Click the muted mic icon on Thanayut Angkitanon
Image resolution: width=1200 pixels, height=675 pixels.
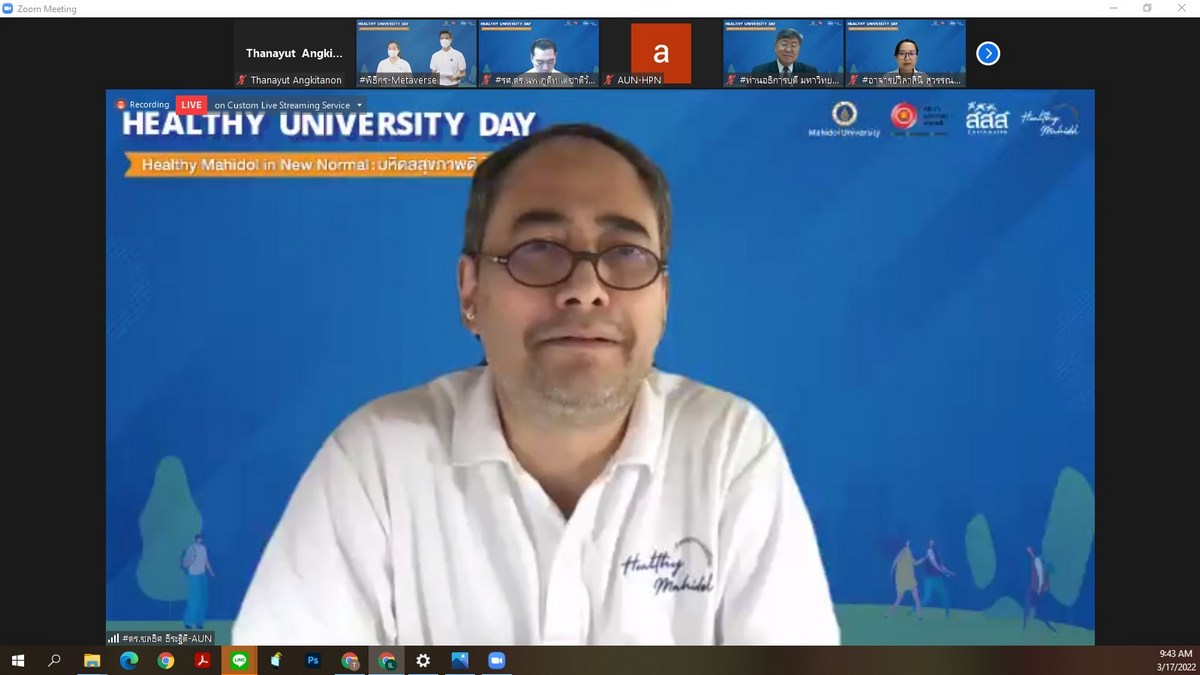(x=242, y=80)
